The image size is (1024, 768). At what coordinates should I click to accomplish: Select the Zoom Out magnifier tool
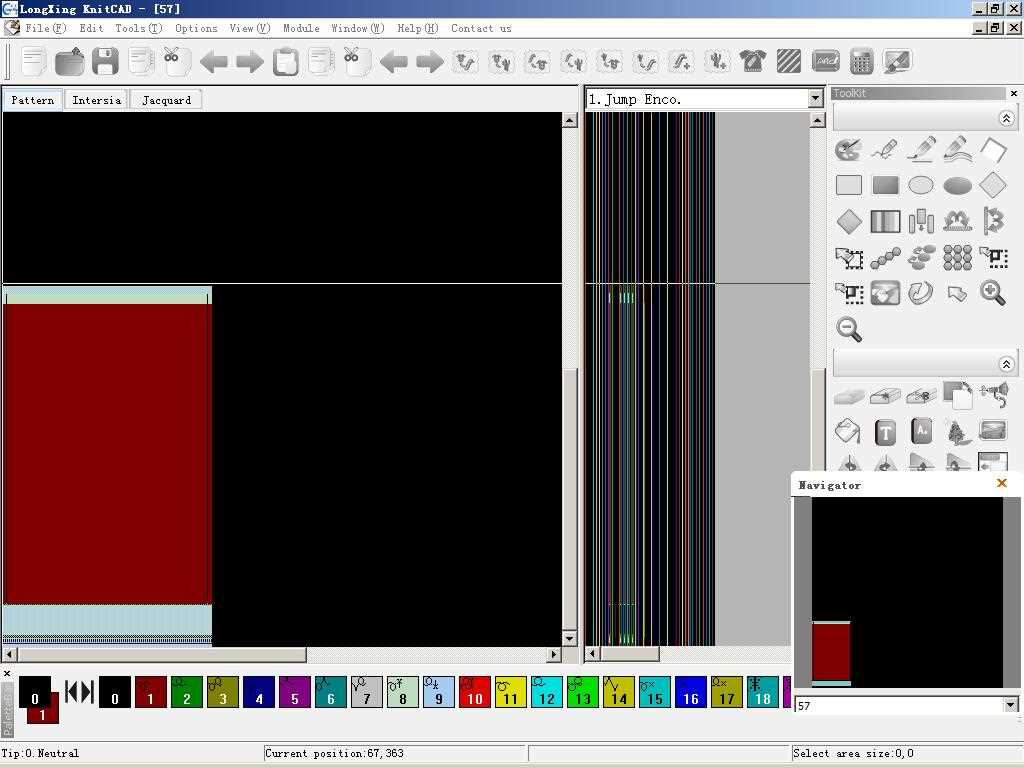[x=849, y=328]
